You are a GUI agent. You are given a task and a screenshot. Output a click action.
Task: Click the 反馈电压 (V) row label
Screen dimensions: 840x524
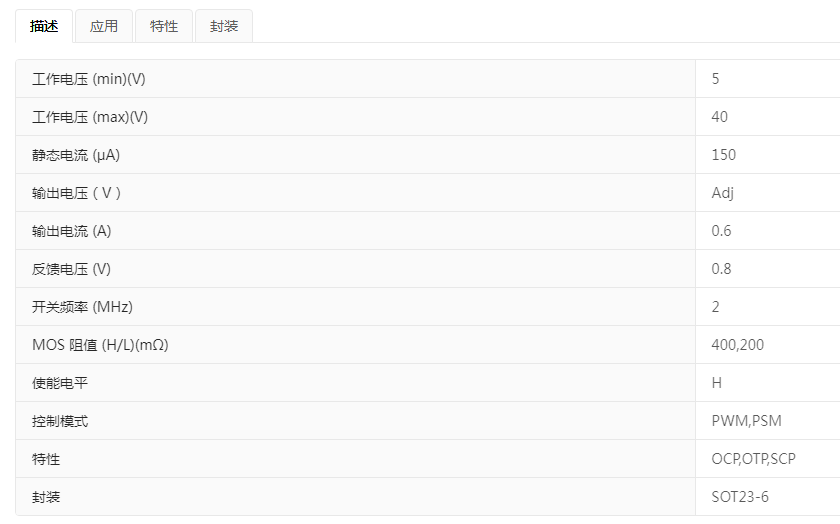71,269
